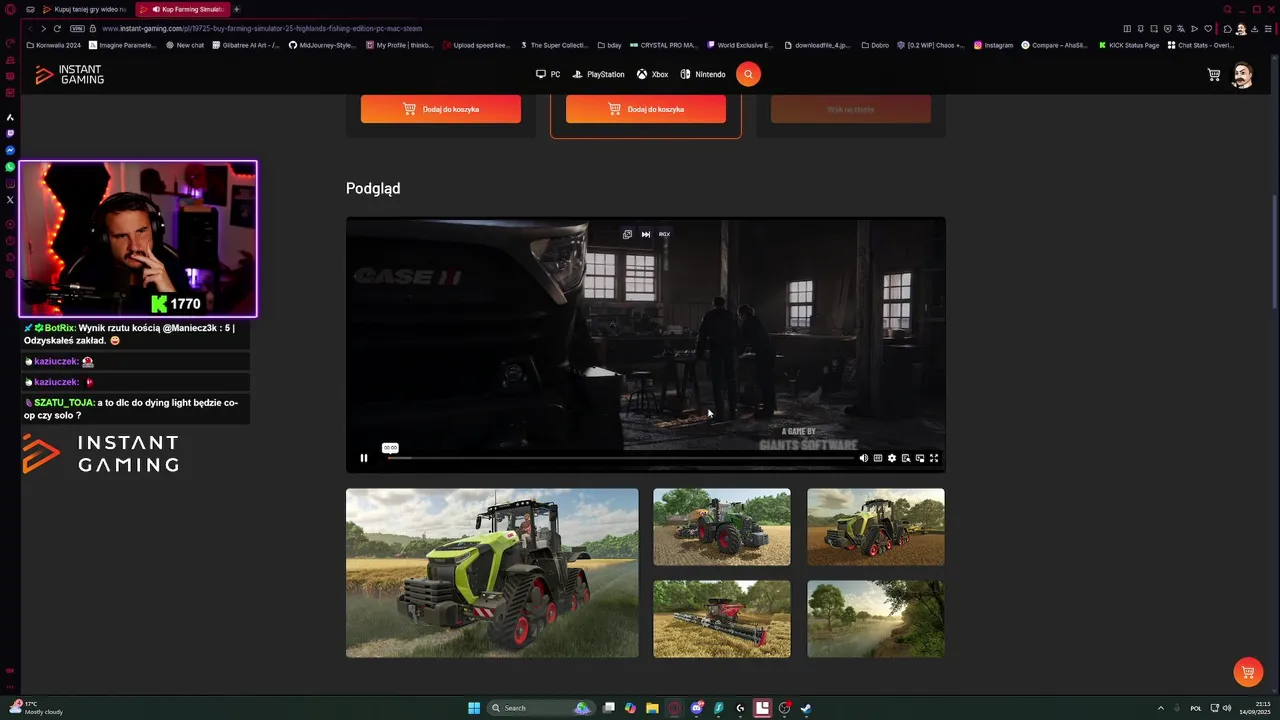Open the video player settings gear

[x=892, y=458]
